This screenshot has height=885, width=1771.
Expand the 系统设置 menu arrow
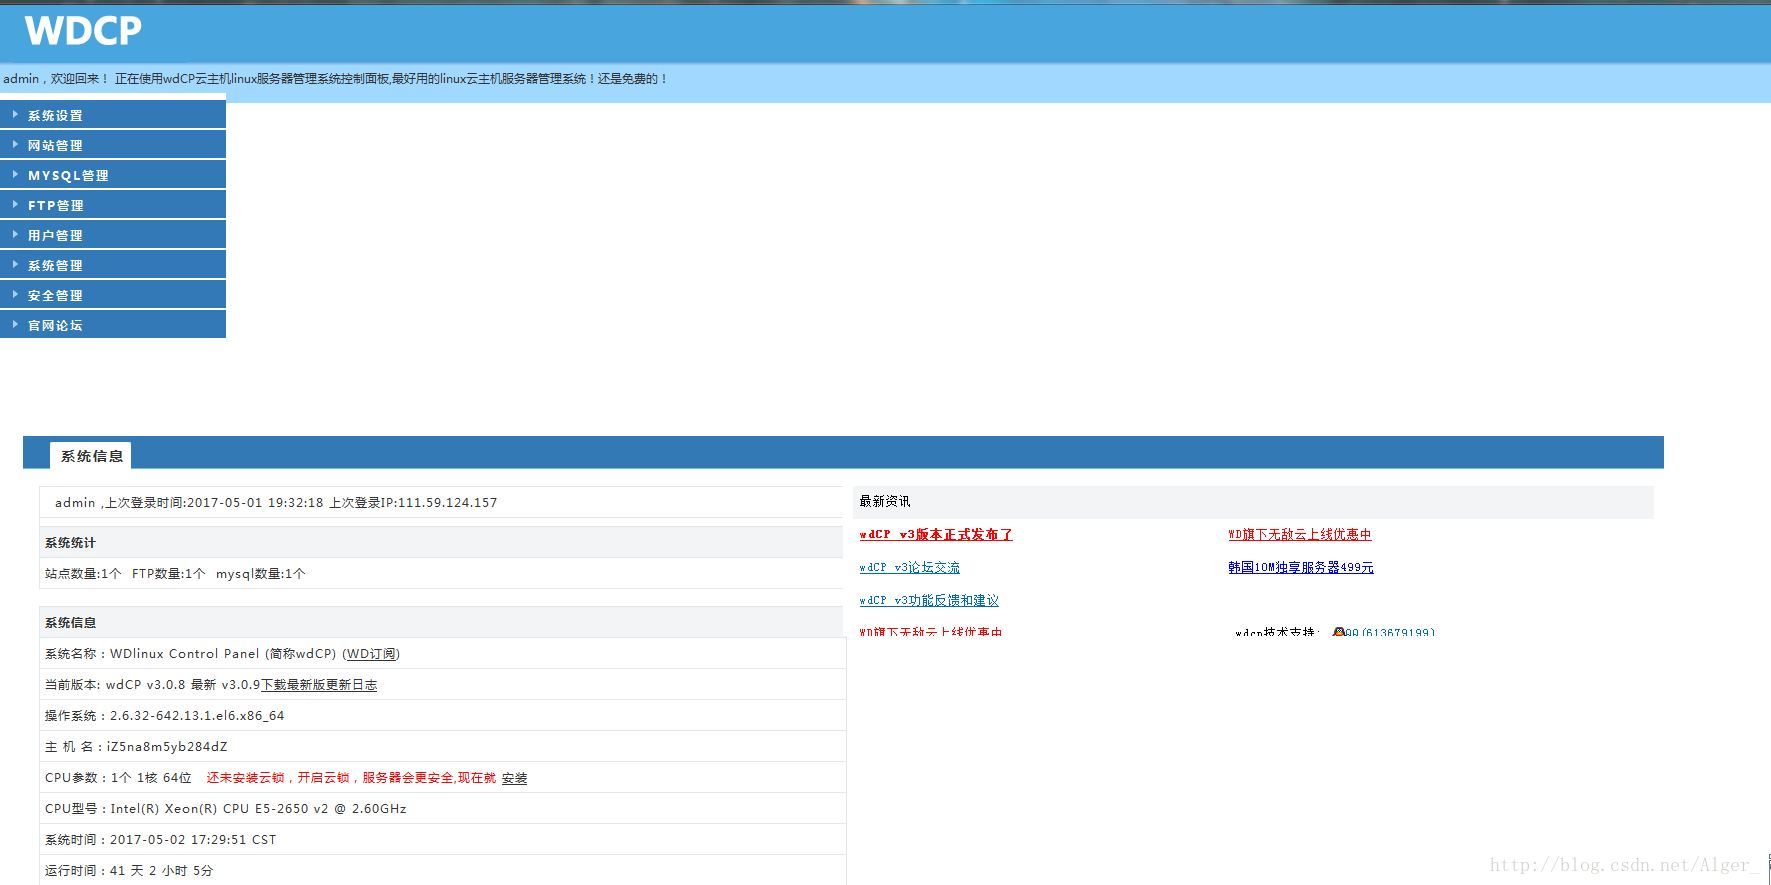click(x=15, y=115)
